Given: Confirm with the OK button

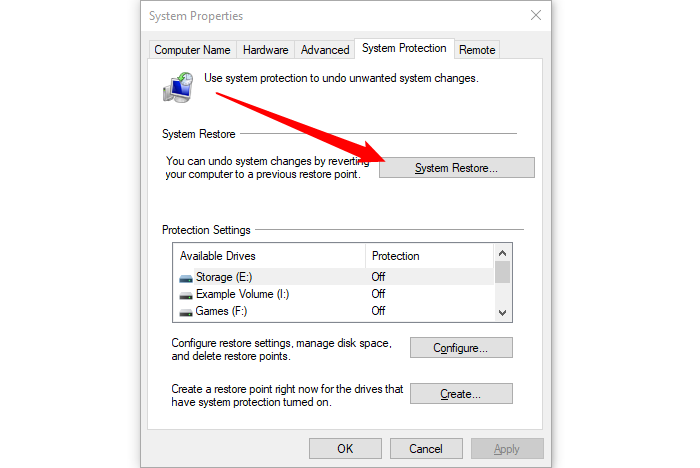Looking at the screenshot, I should point(345,448).
